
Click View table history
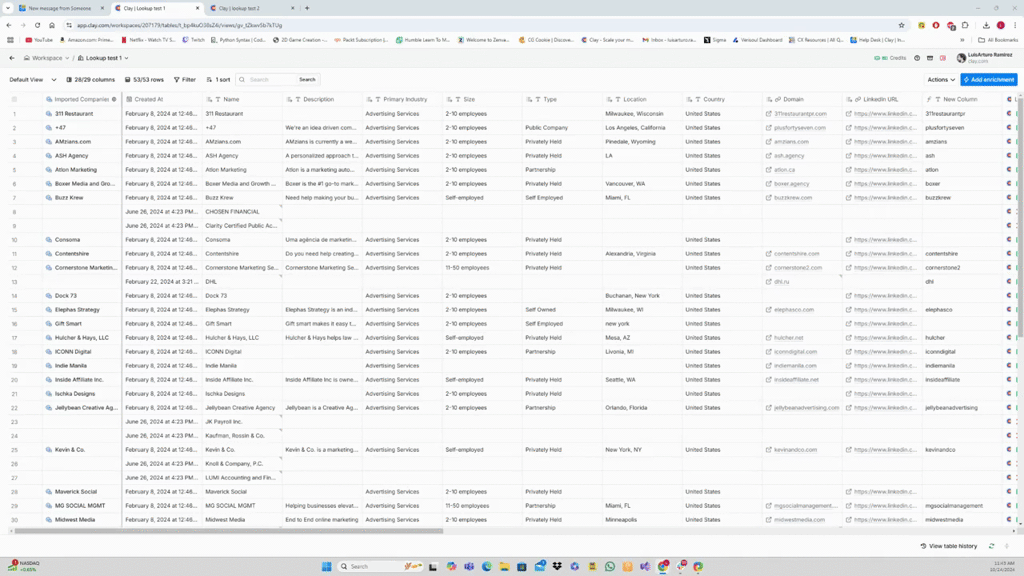tap(949, 546)
